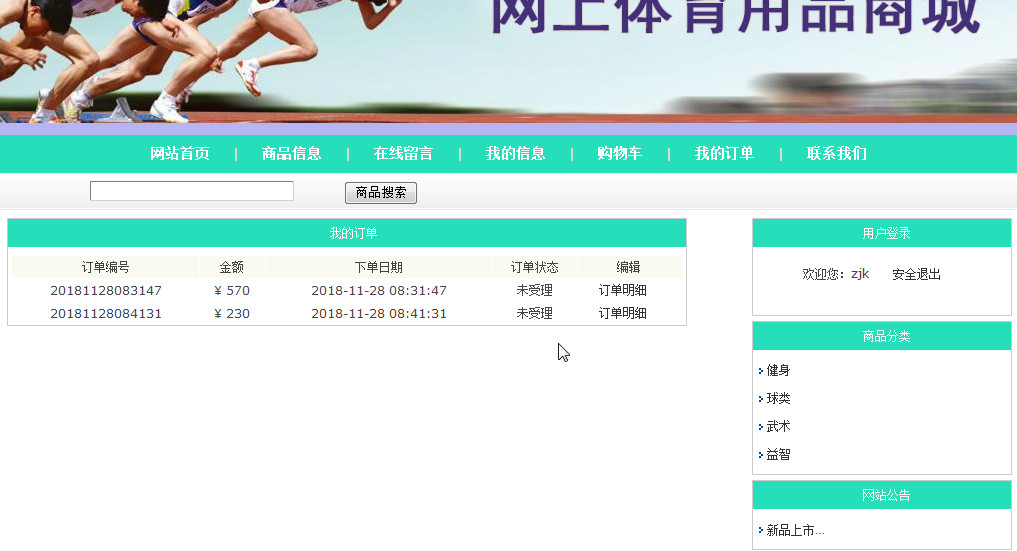Click the bullet arrow before 武术
This screenshot has width=1017, height=551.
tap(761, 427)
